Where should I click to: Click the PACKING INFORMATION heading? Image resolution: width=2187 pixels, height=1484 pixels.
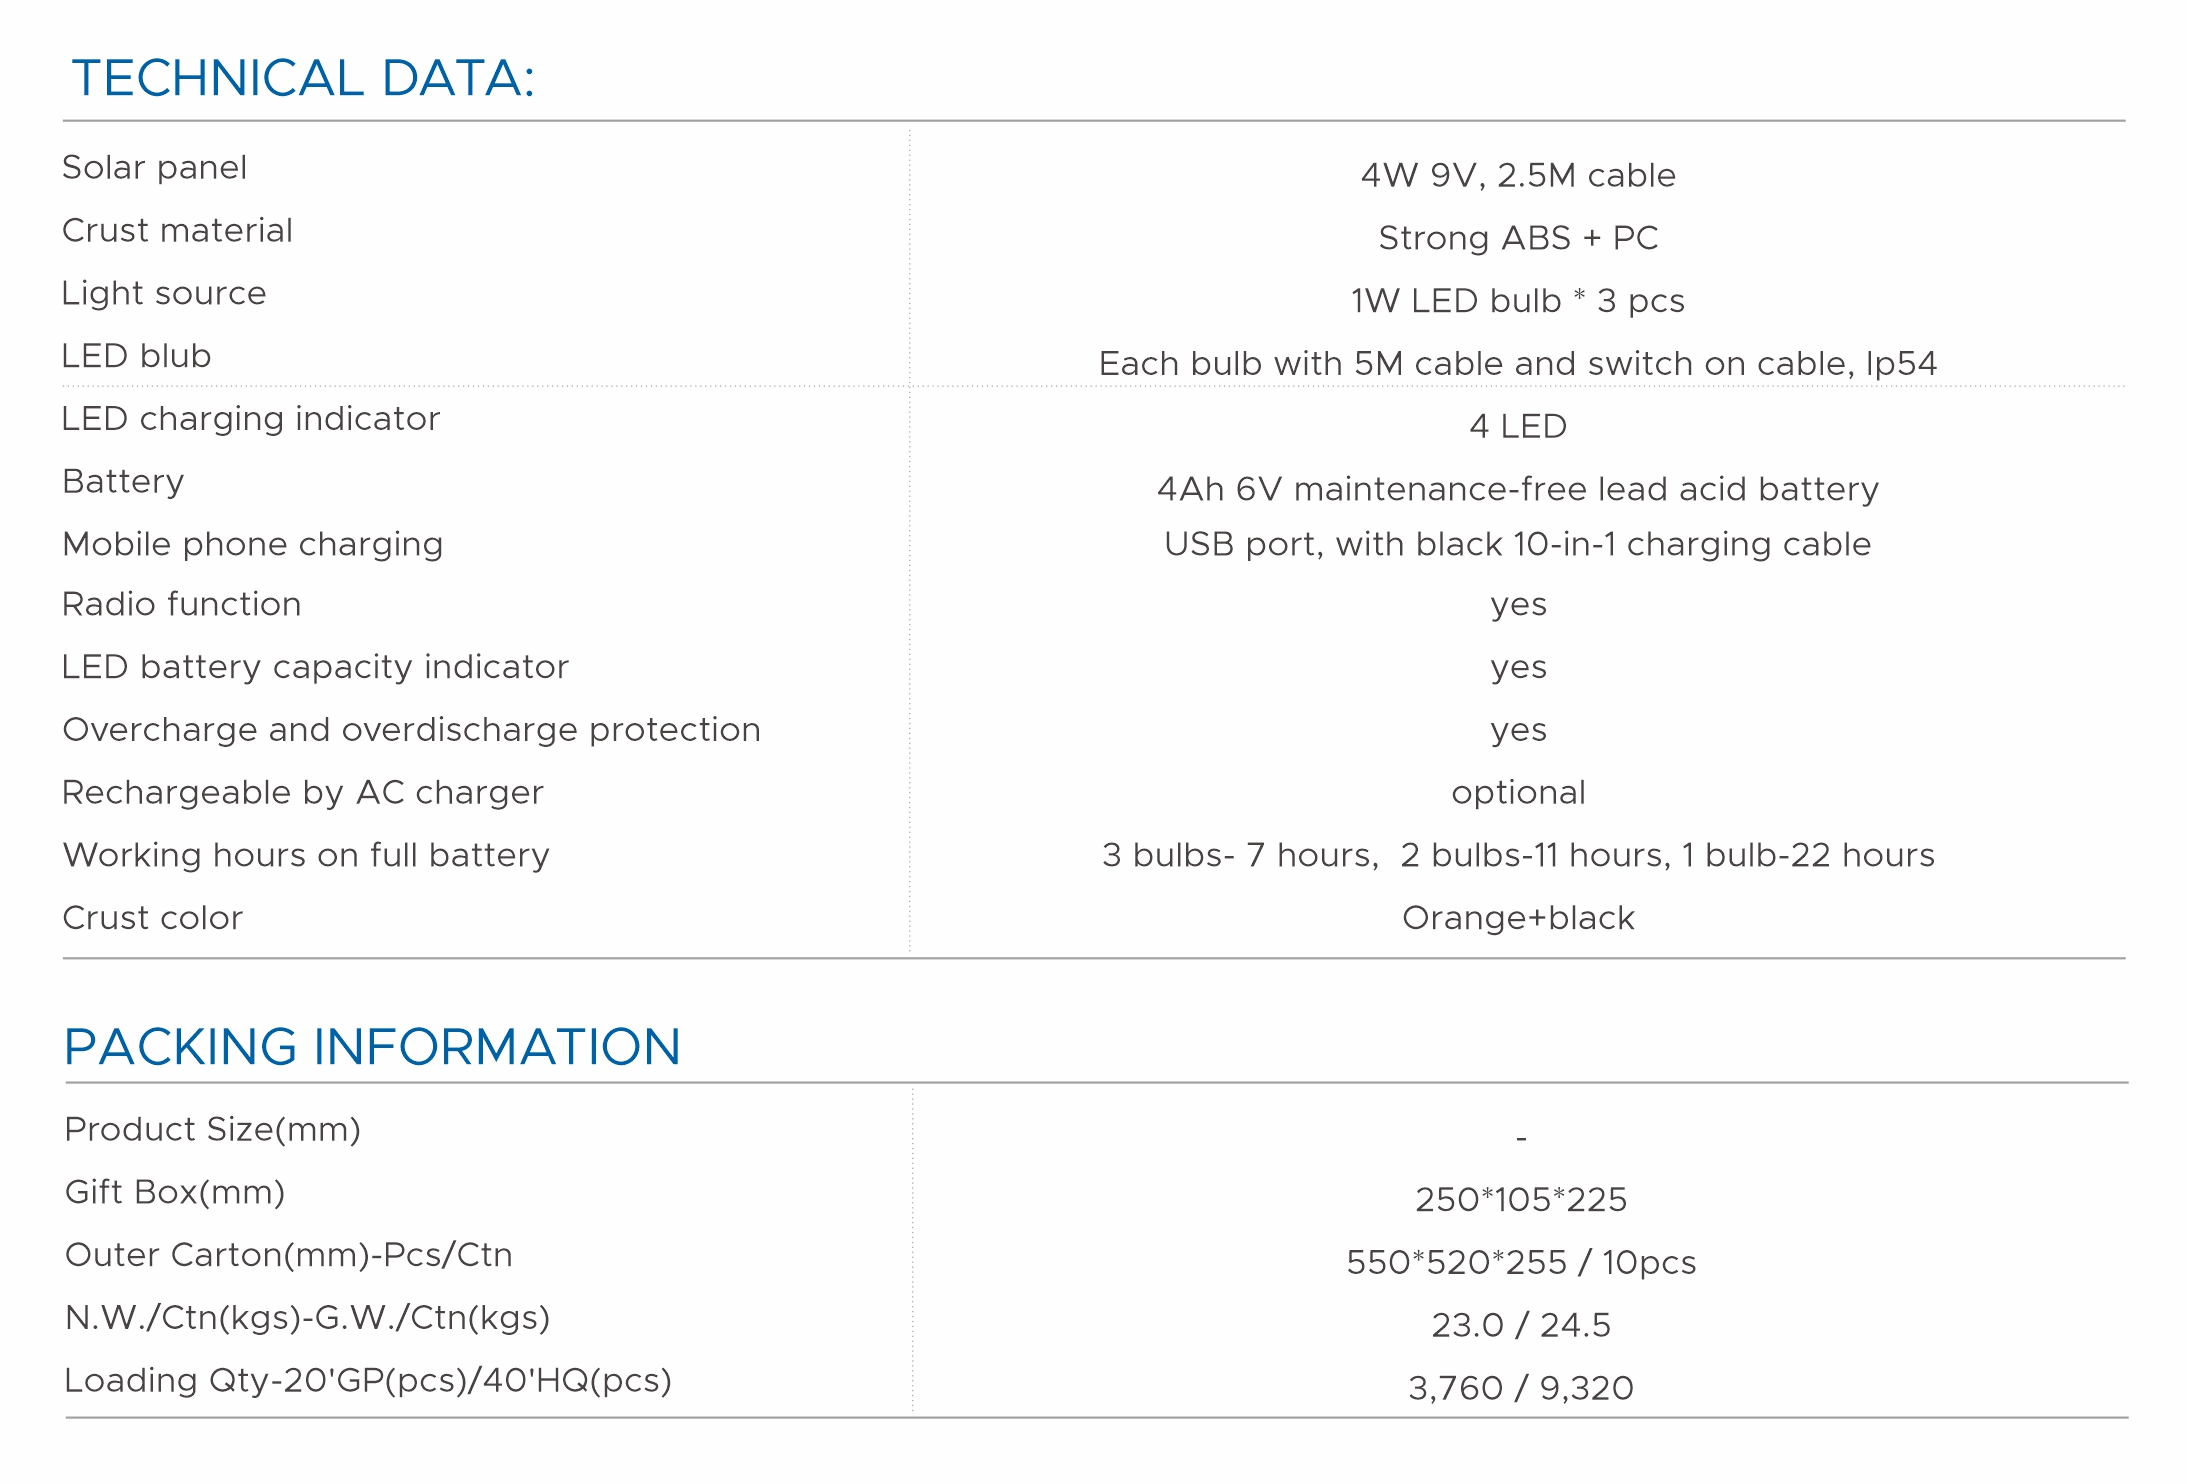click(x=372, y=1047)
